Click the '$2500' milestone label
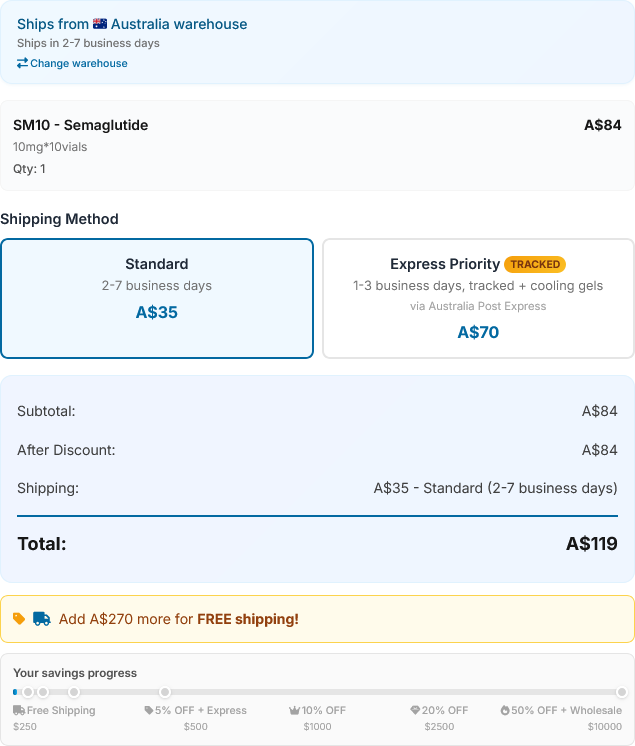 pos(439,726)
